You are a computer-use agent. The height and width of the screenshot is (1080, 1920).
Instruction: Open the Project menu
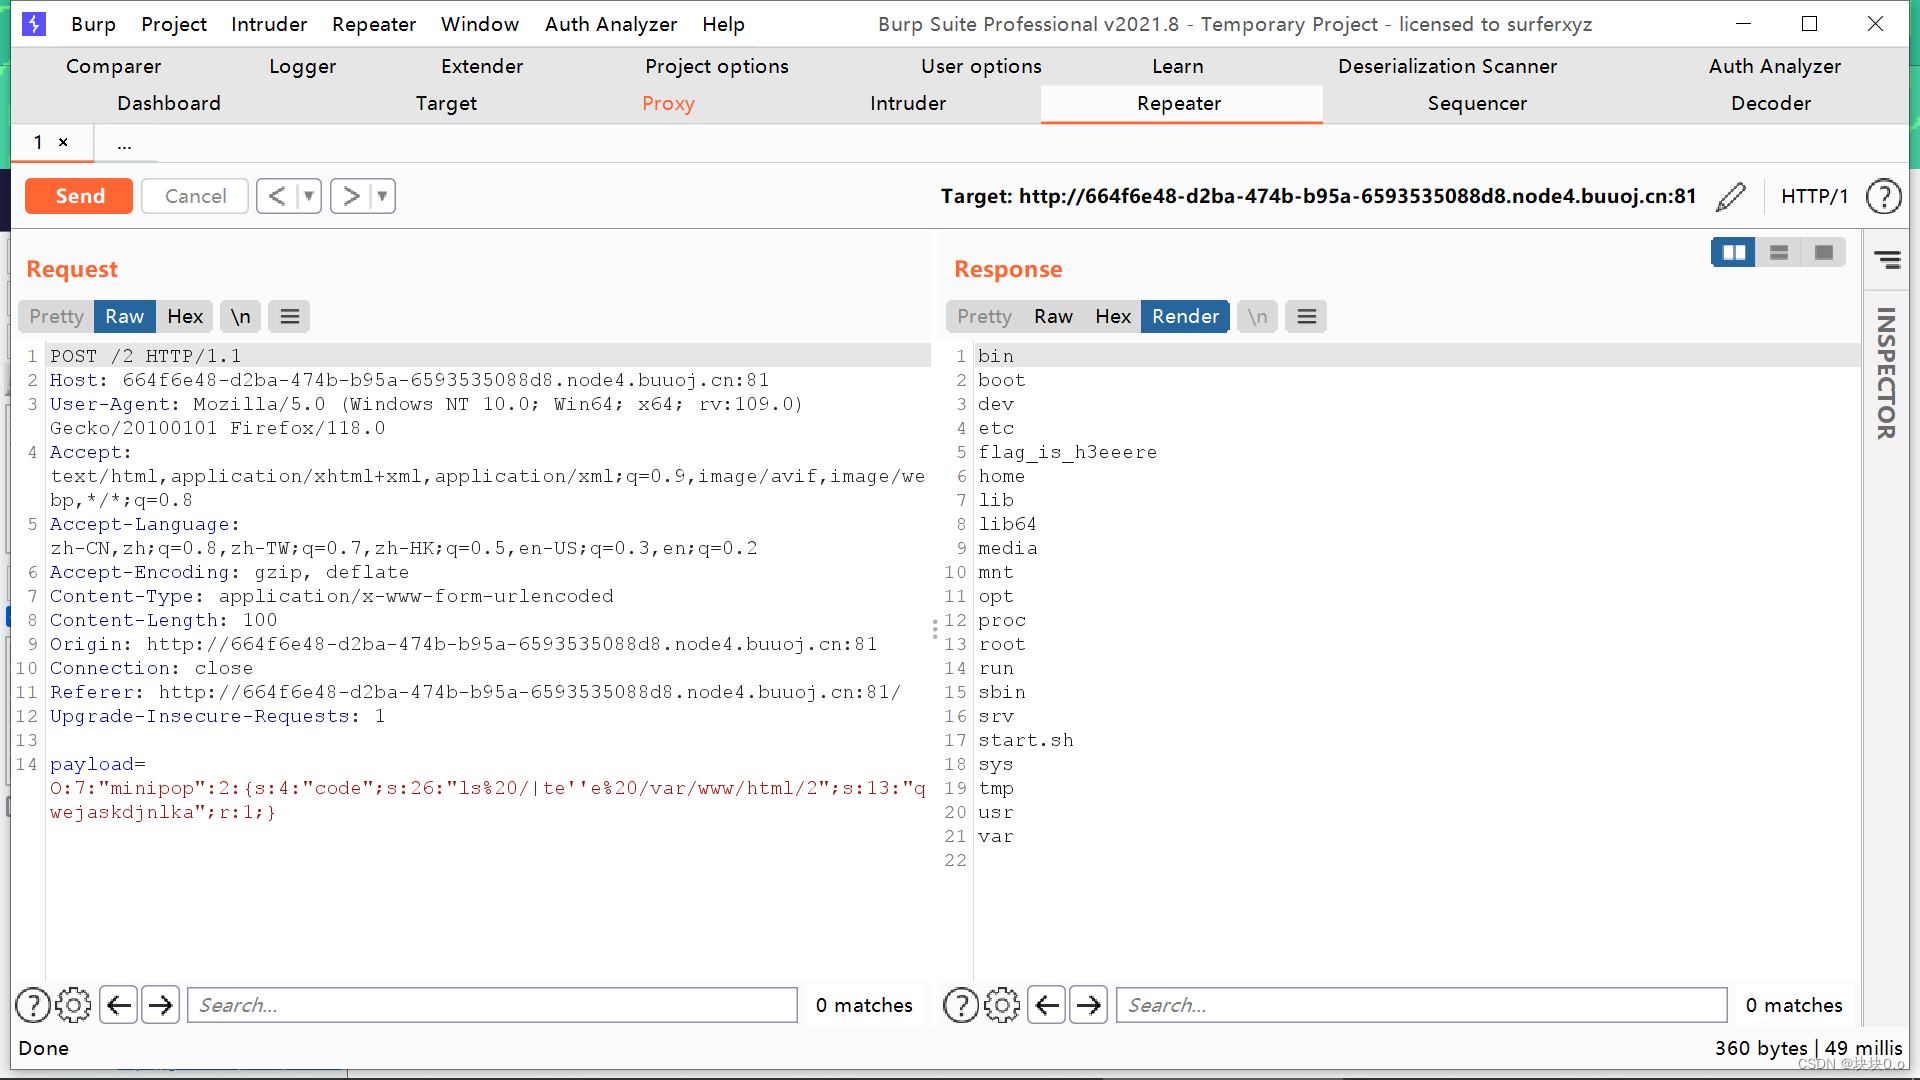tap(174, 24)
